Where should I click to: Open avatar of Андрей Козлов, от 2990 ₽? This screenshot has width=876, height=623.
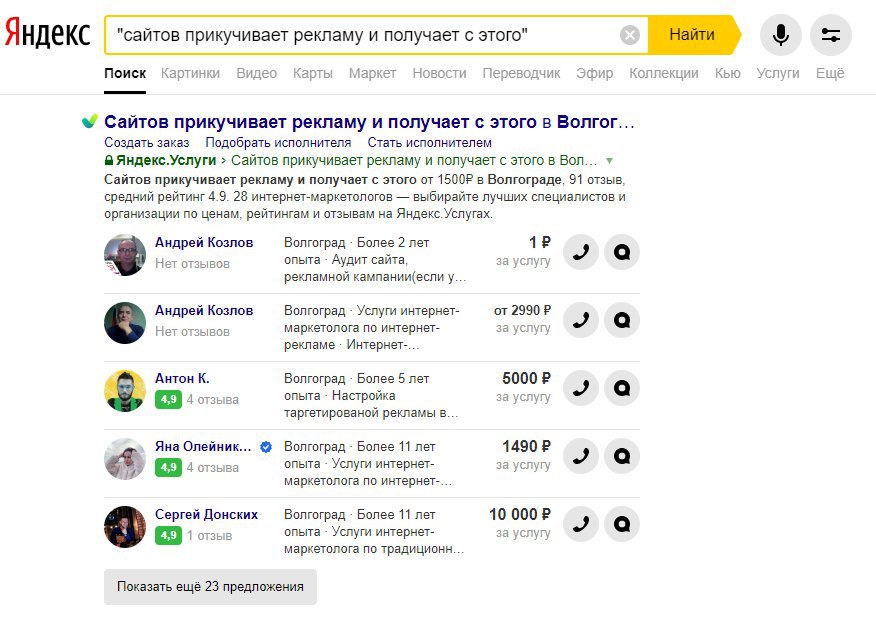click(x=125, y=323)
